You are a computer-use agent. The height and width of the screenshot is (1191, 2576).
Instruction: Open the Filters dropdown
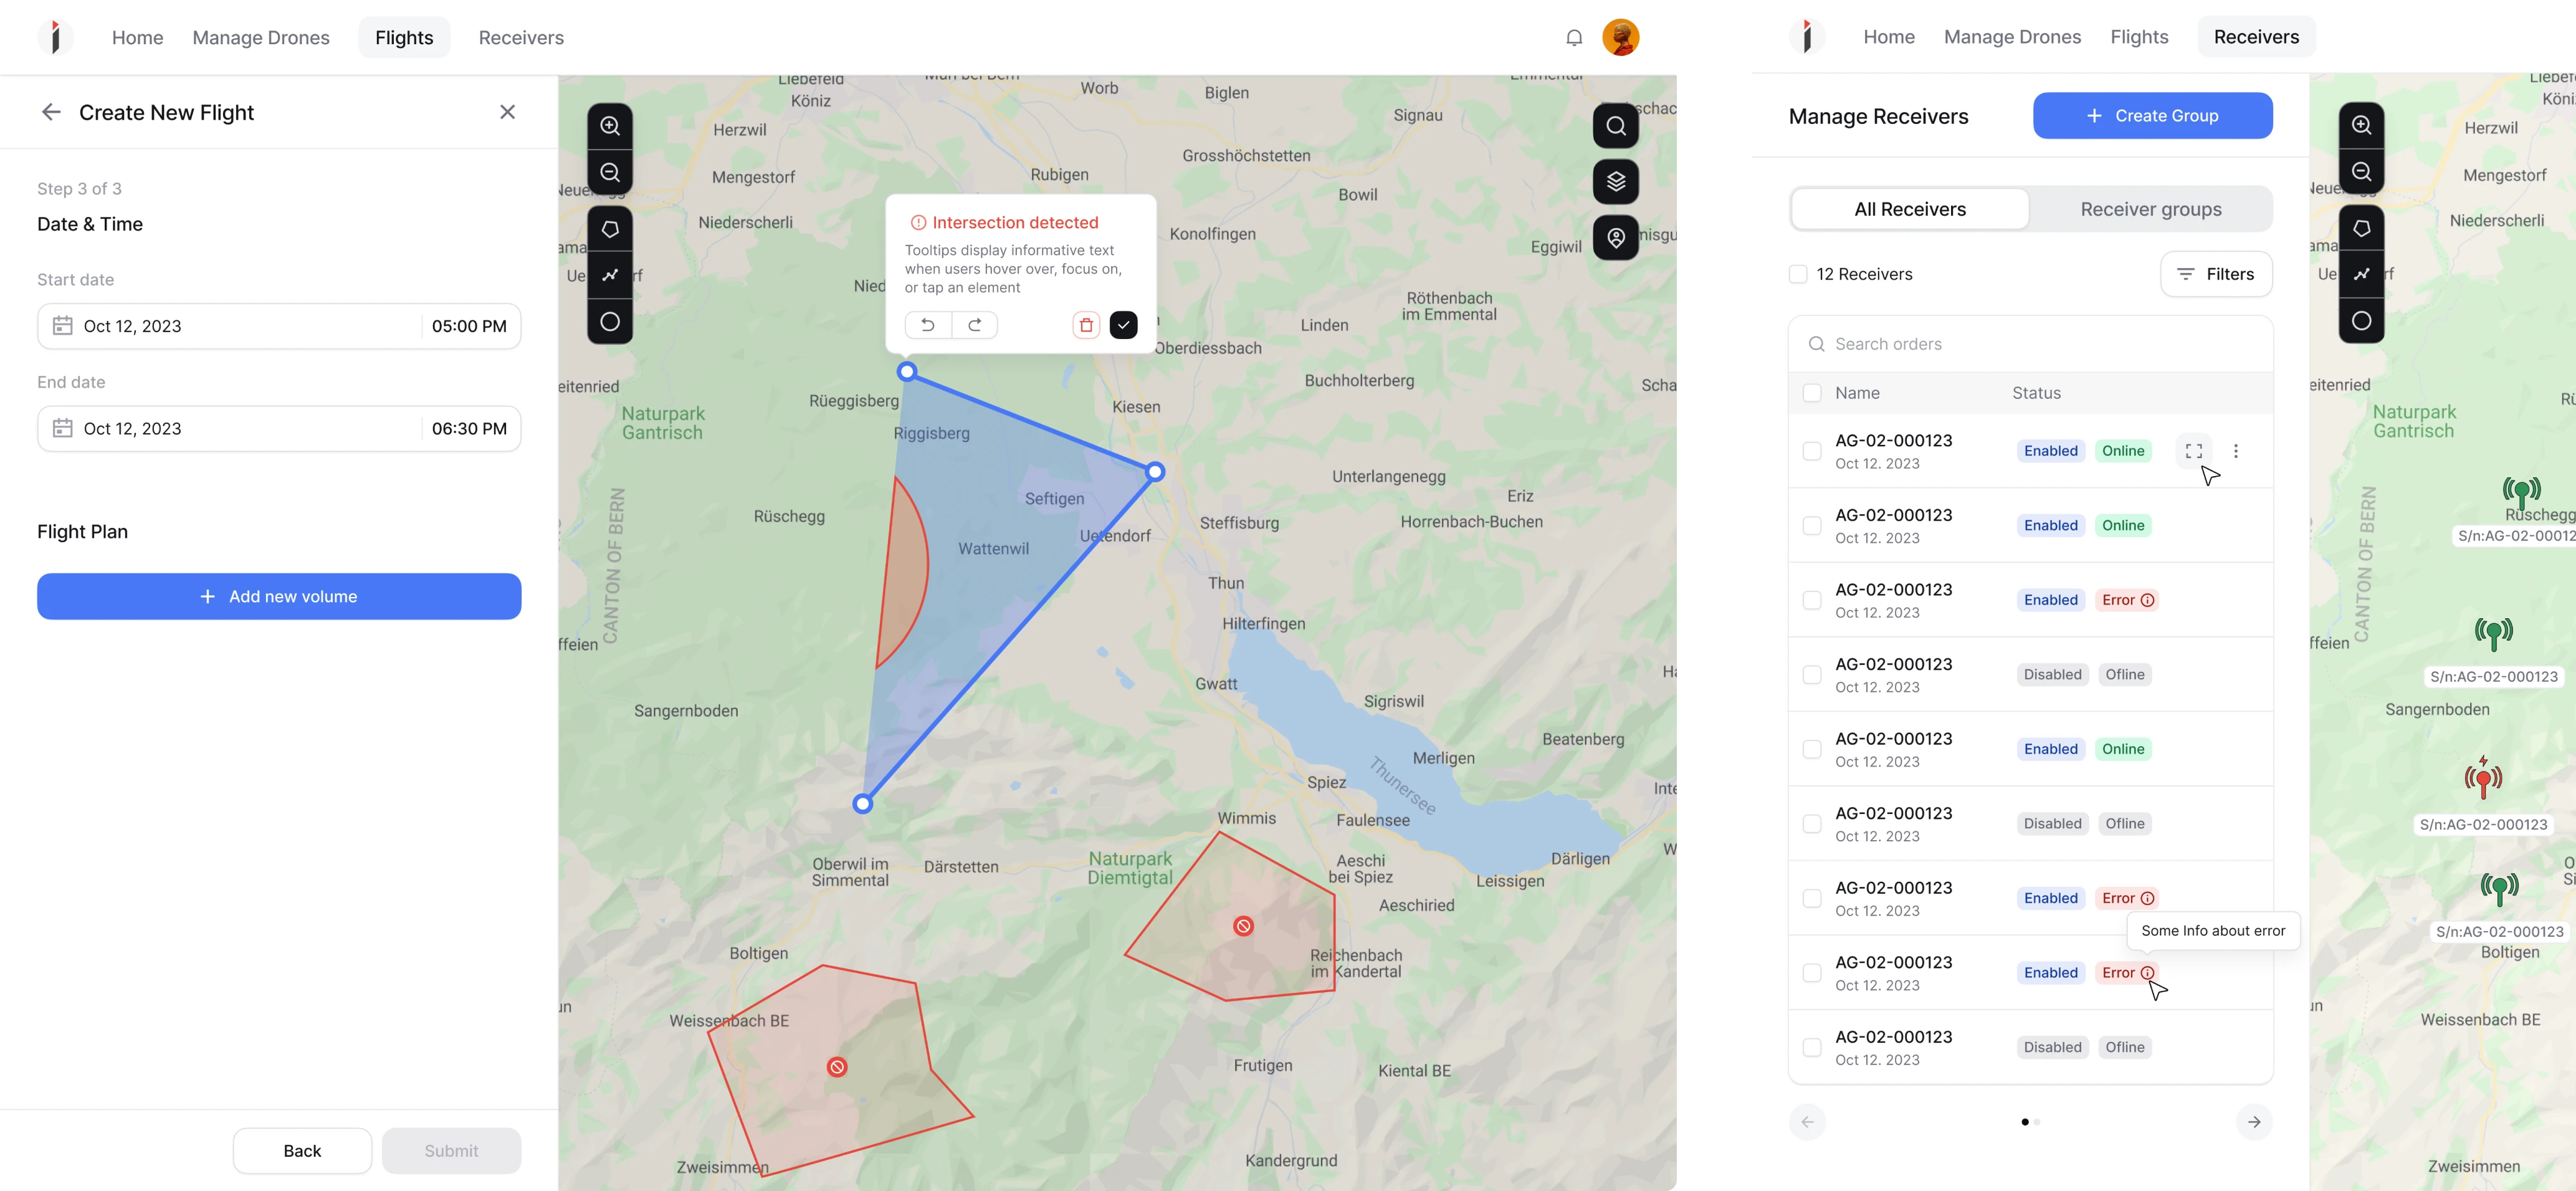[x=2215, y=274]
